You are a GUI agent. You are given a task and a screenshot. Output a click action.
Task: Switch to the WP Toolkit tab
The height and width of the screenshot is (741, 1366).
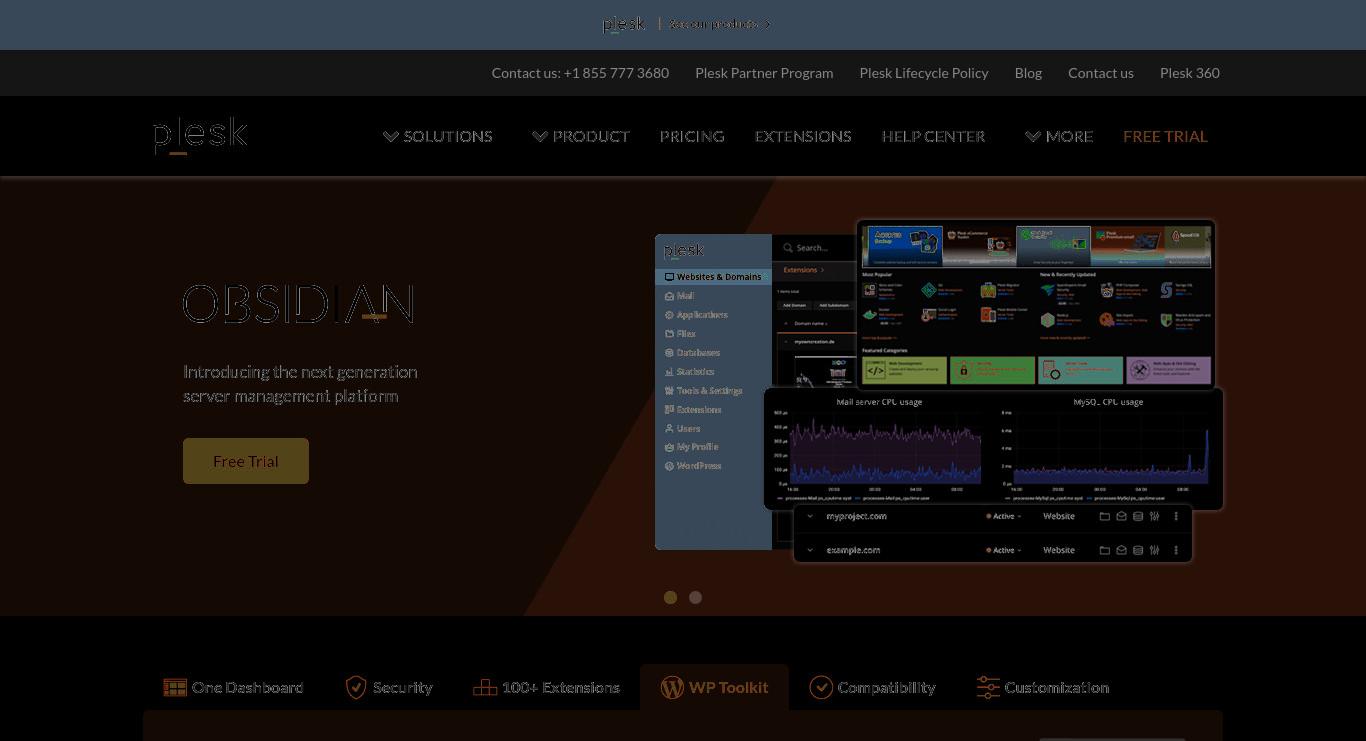[714, 687]
